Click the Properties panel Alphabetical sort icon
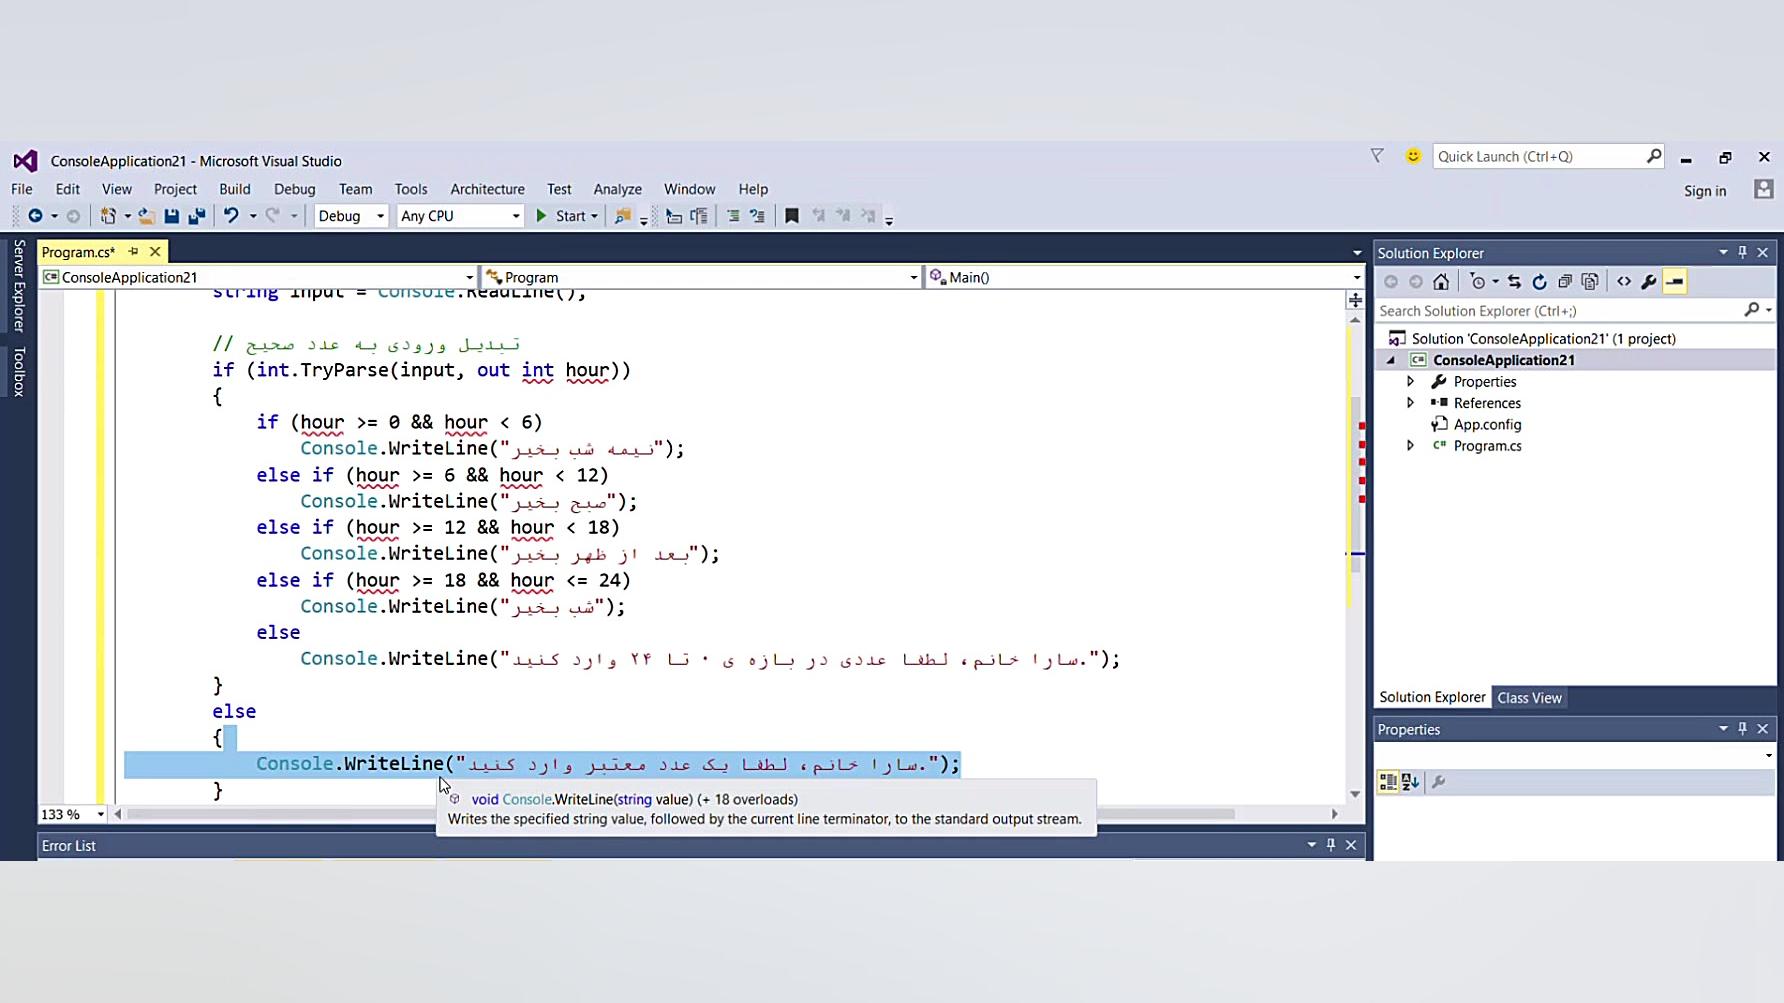Viewport: 1784px width, 1003px height. (x=1410, y=782)
